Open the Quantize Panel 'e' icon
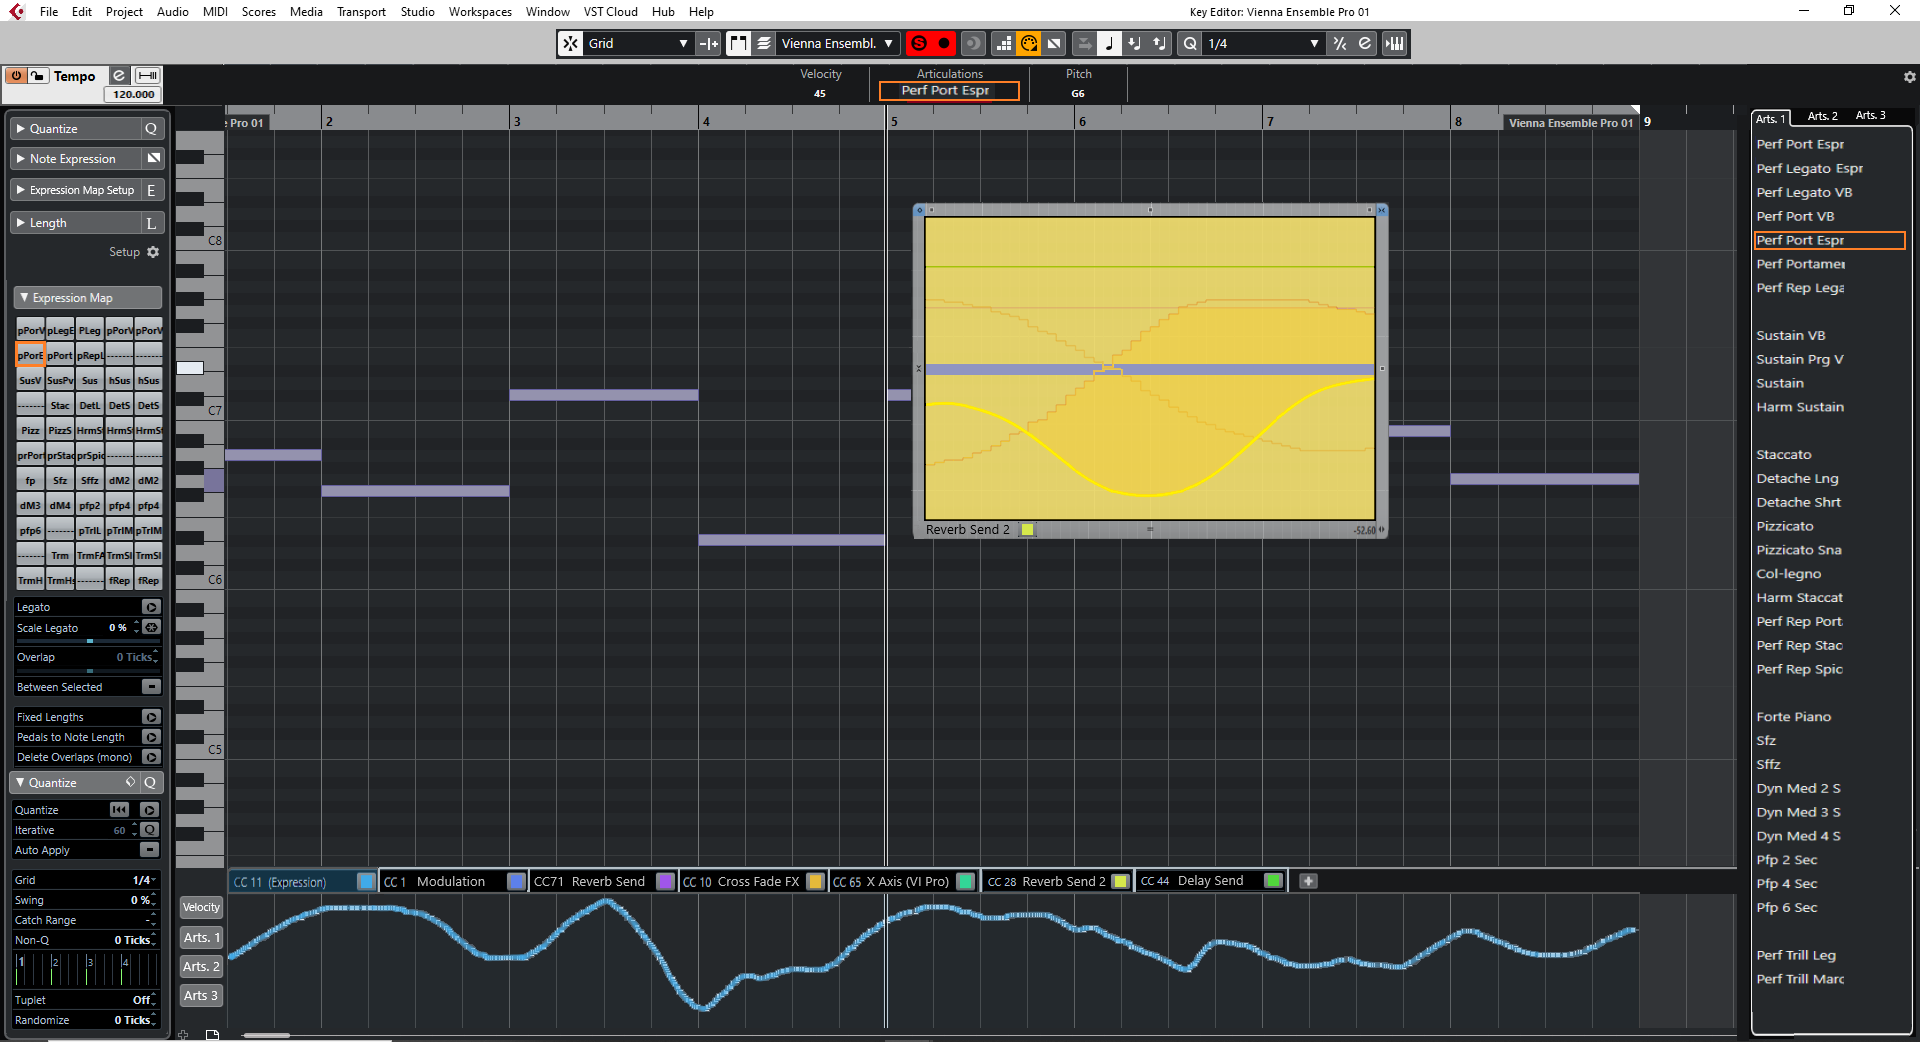 coord(1365,43)
